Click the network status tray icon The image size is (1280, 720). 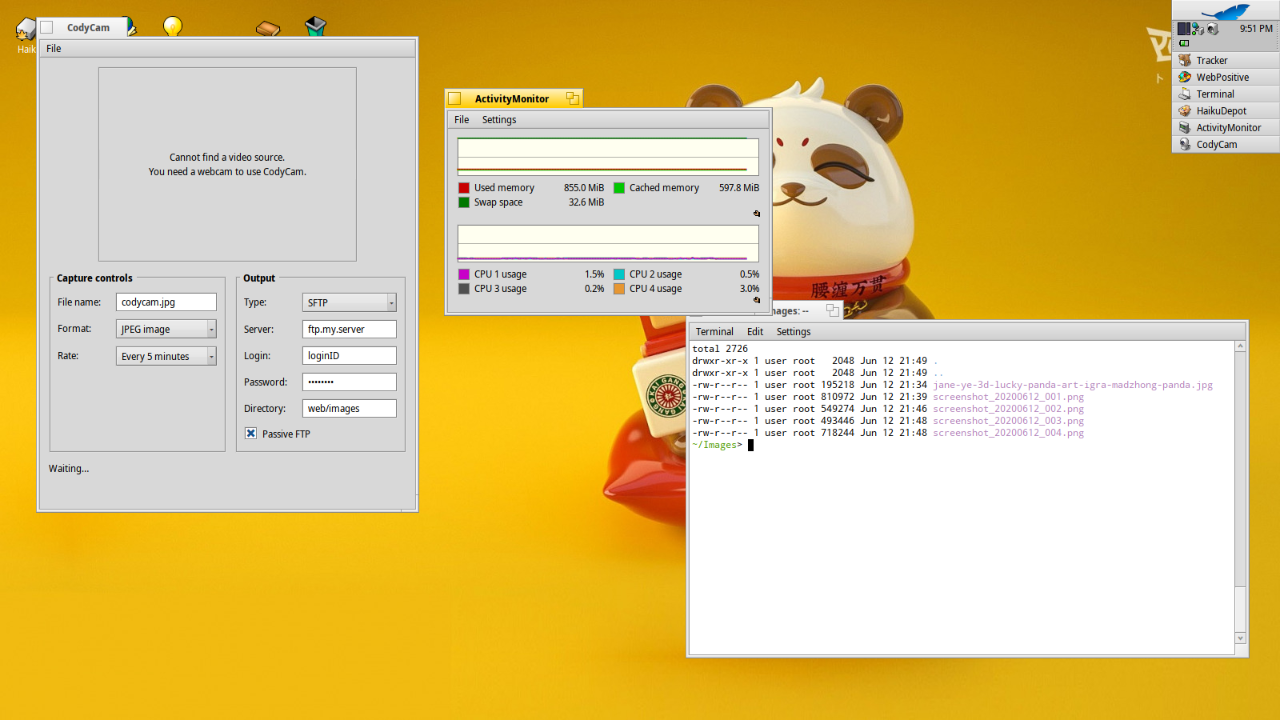[1198, 29]
